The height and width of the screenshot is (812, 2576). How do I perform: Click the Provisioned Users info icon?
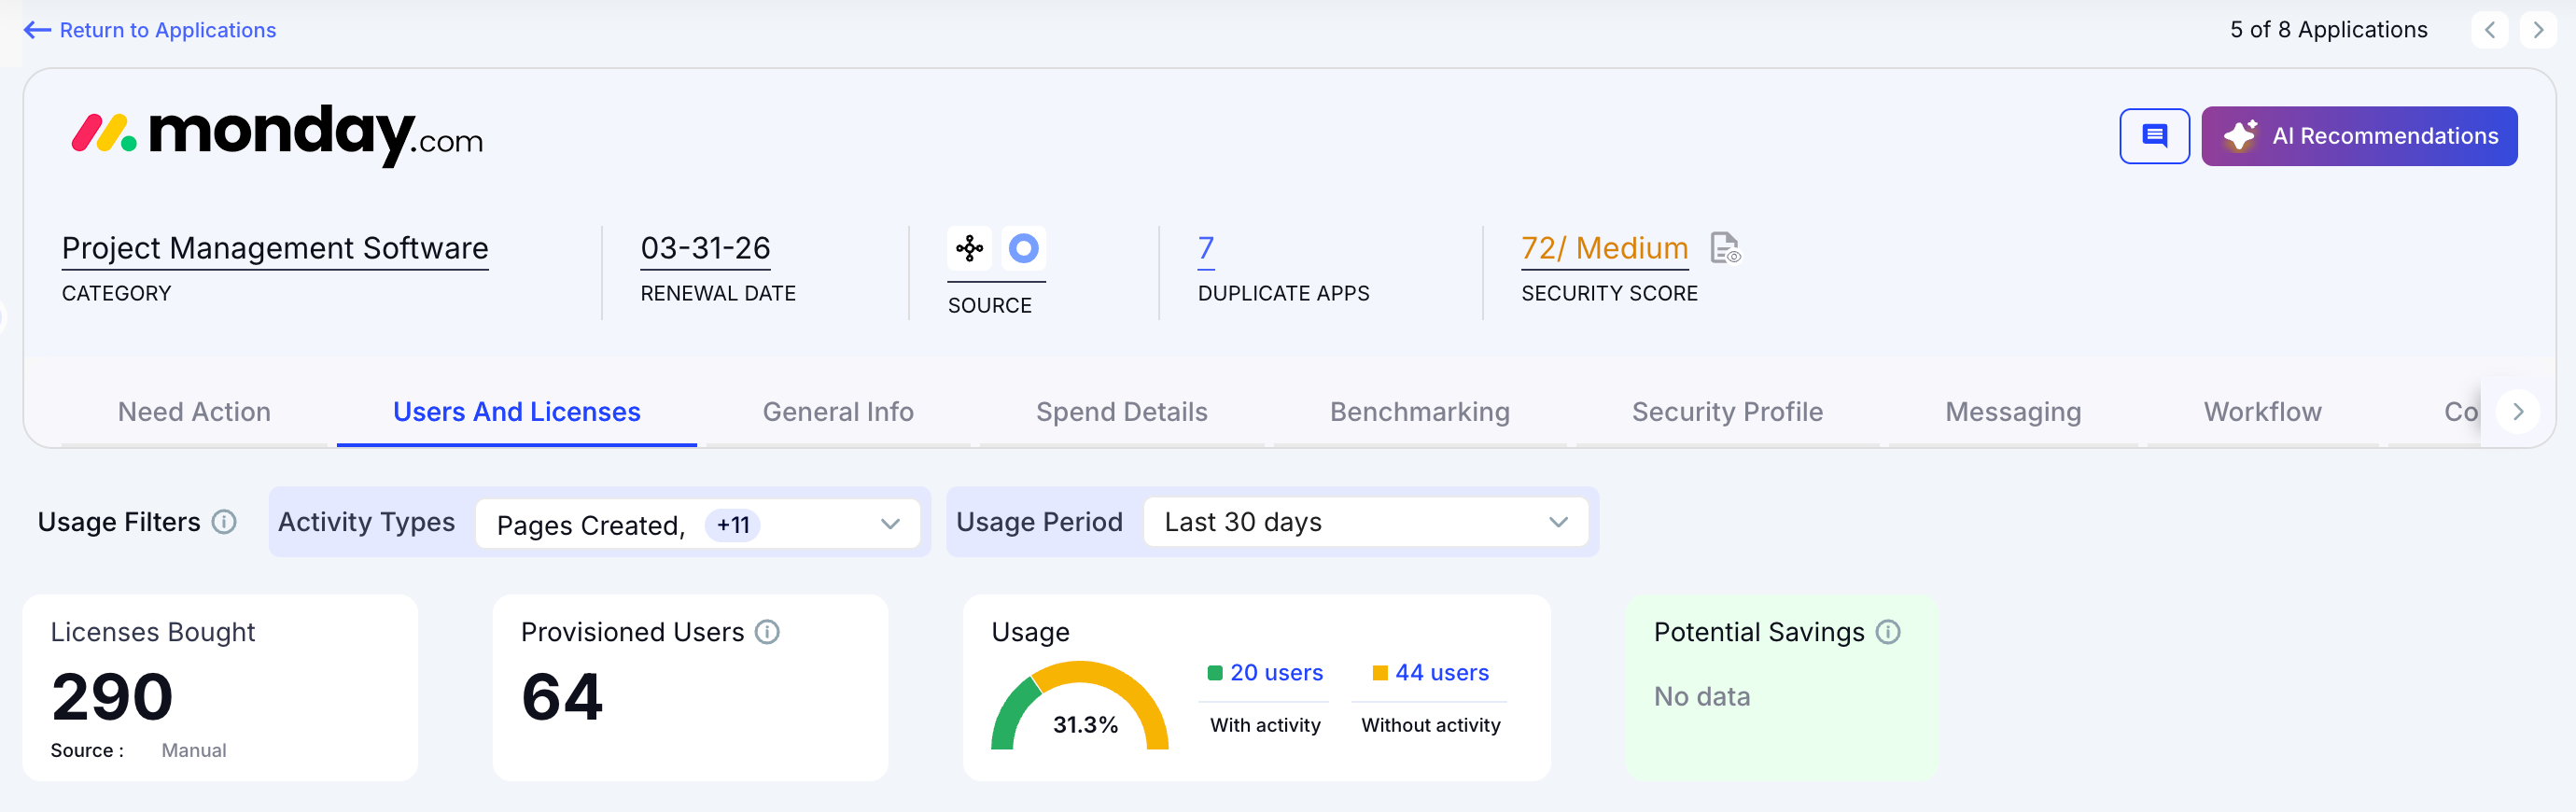[767, 632]
